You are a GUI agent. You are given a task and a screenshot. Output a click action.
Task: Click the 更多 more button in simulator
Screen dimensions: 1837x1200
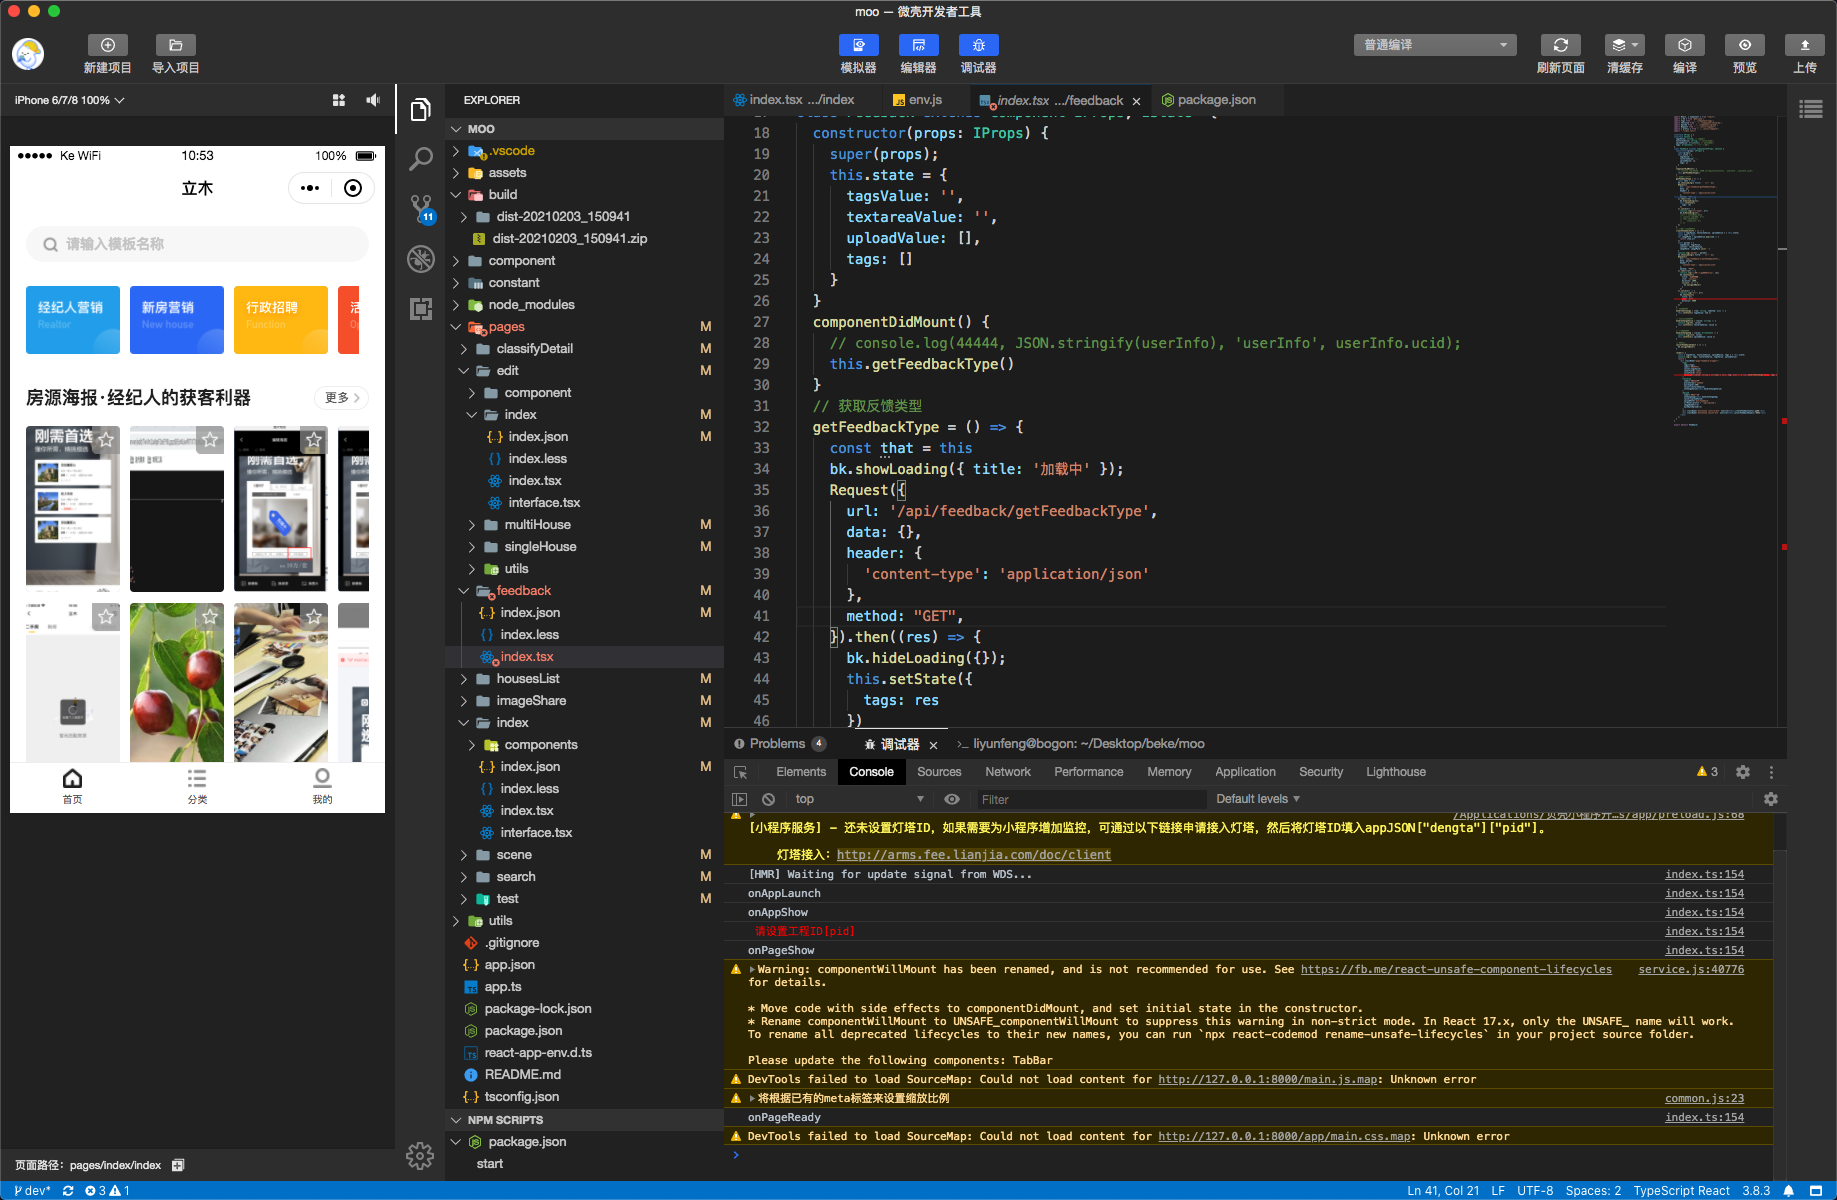pyautogui.click(x=342, y=398)
